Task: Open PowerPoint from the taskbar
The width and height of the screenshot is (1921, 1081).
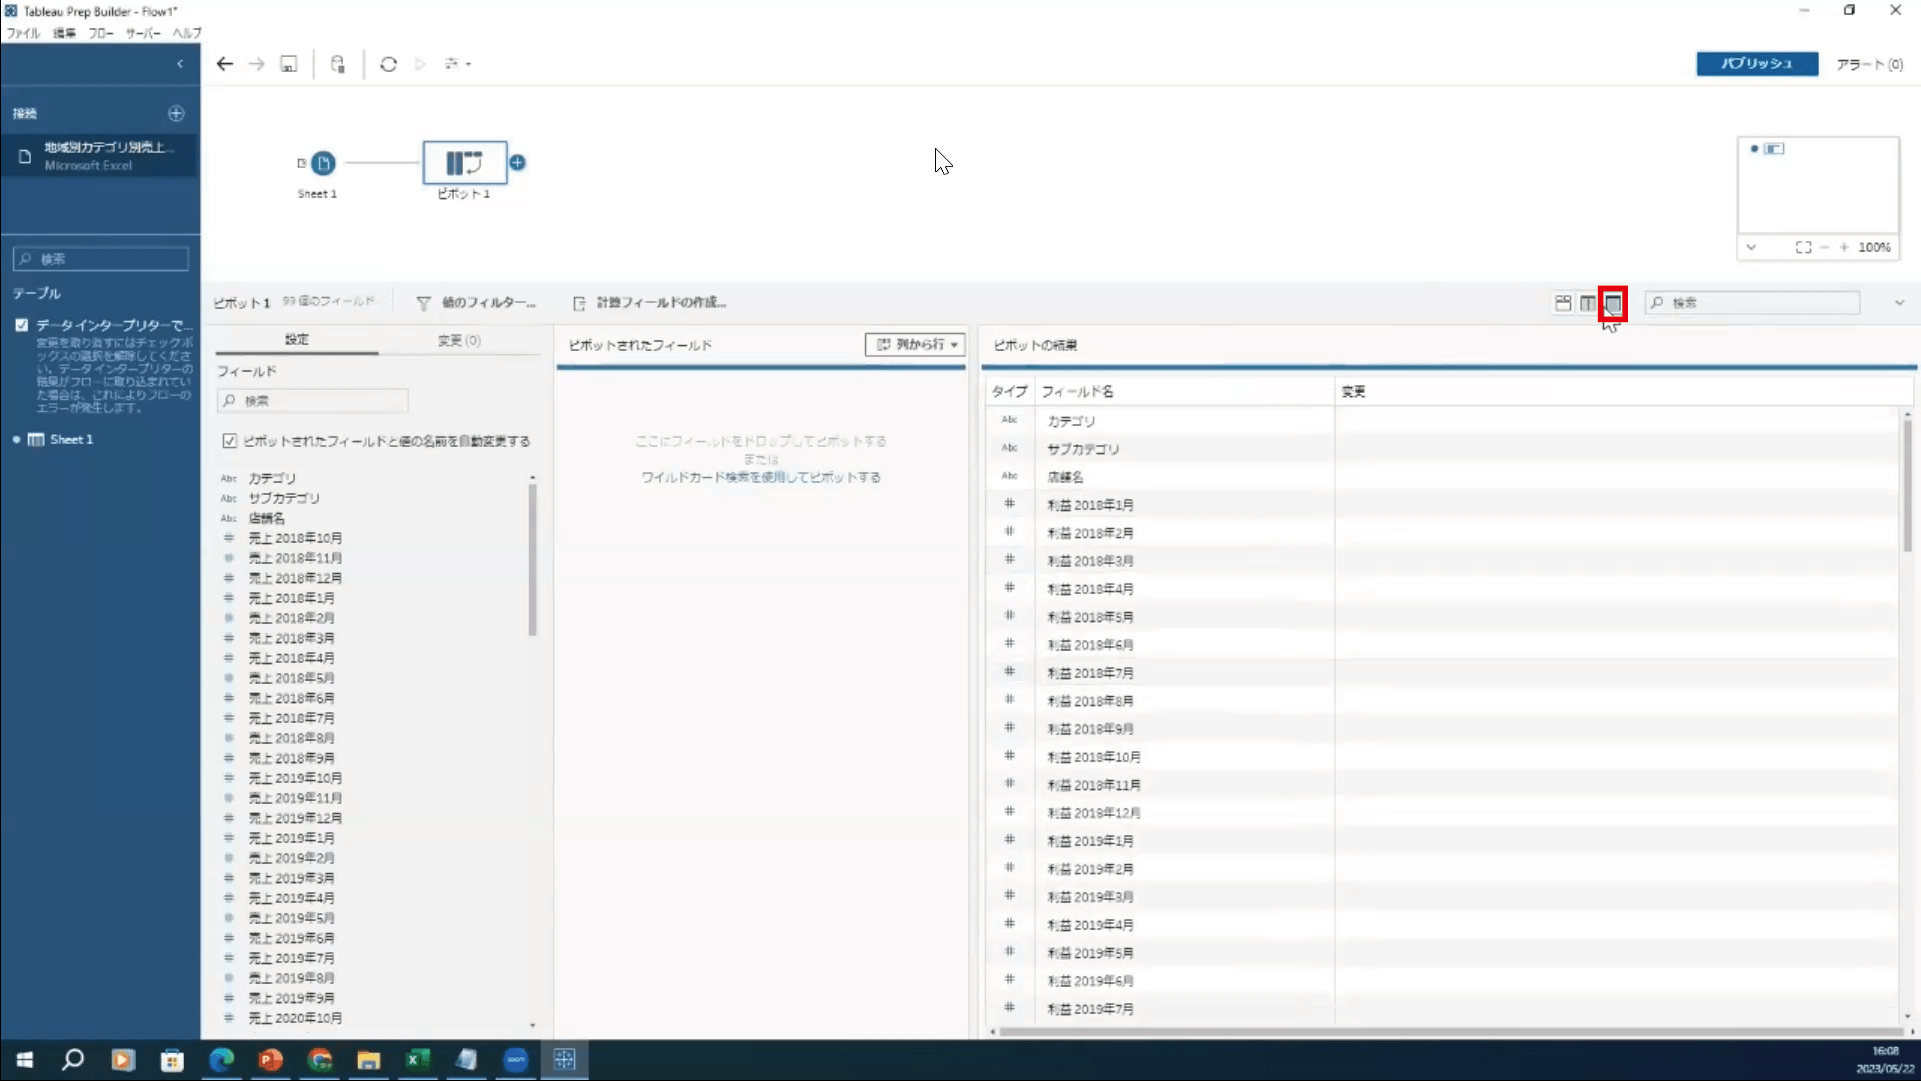Action: pos(271,1060)
